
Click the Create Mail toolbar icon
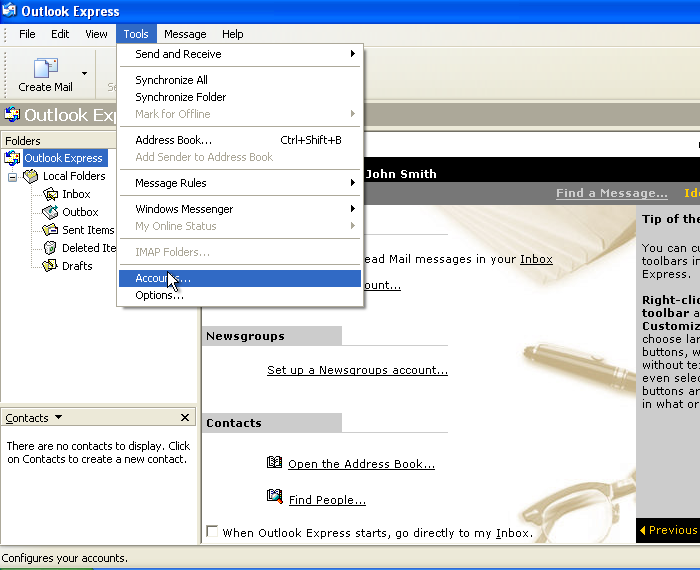pos(45,69)
